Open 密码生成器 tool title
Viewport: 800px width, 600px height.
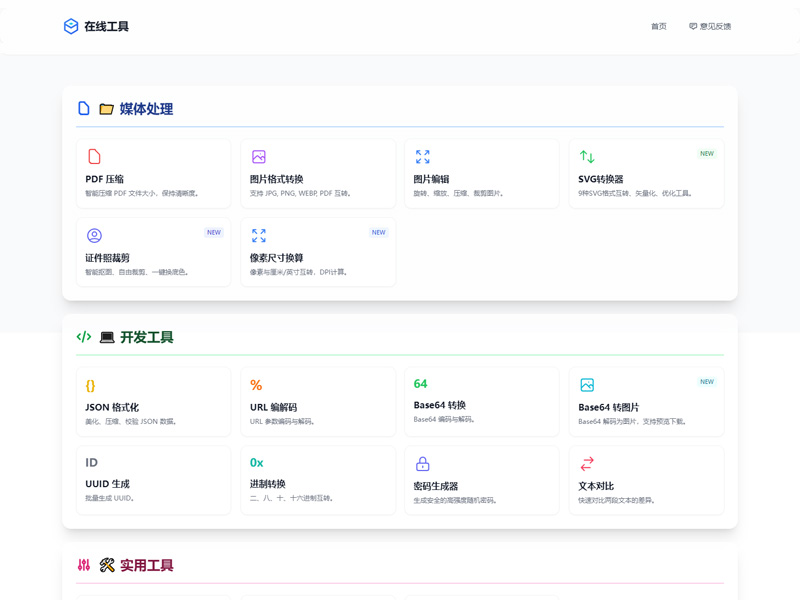[436, 486]
